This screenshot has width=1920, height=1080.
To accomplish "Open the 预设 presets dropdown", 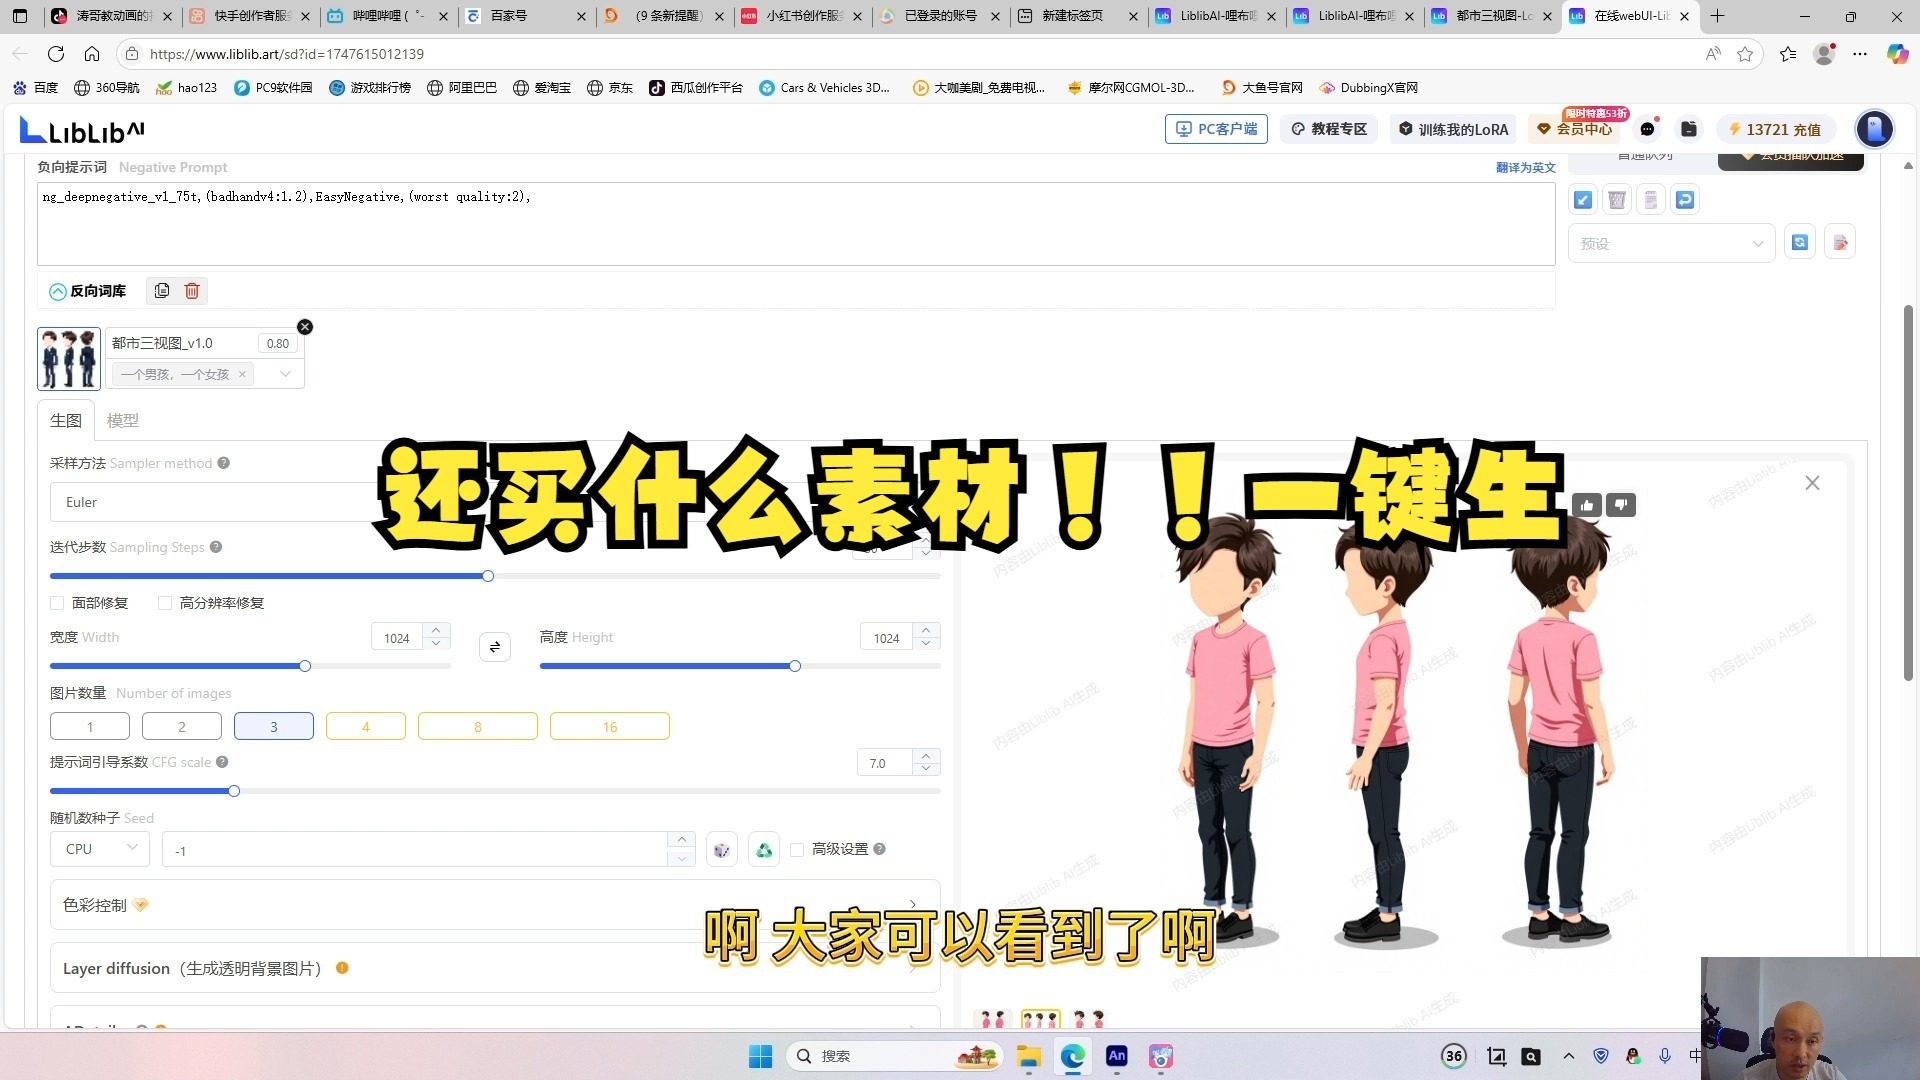I will click(1670, 242).
